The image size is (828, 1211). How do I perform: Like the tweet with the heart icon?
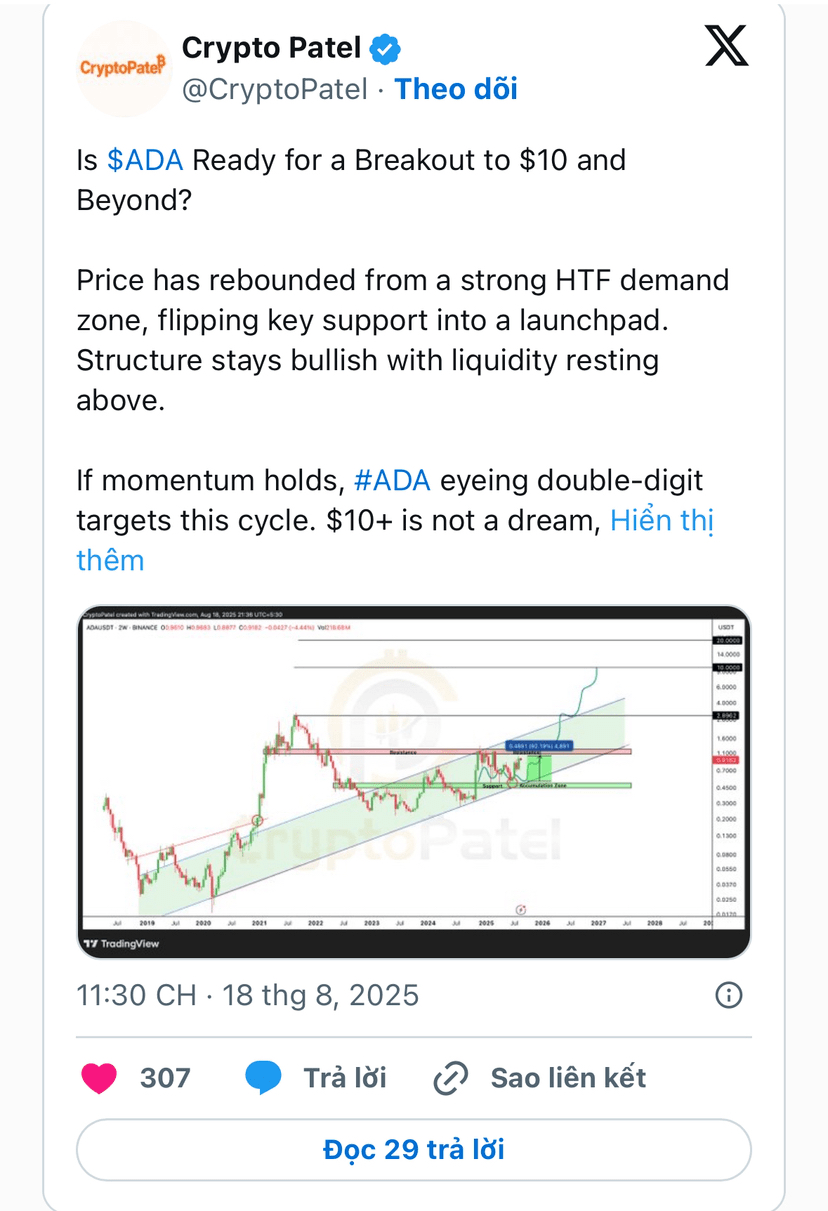[x=98, y=1077]
